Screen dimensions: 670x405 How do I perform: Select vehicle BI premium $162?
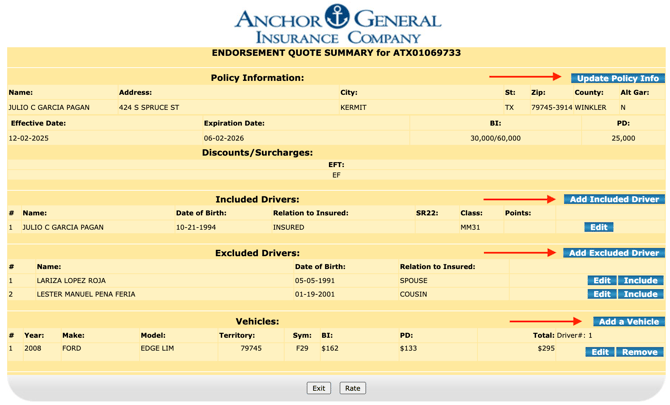coord(330,348)
